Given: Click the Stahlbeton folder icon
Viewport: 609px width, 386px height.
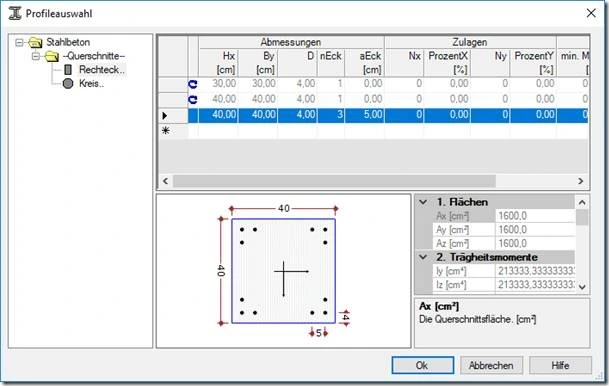Looking at the screenshot, I should coord(35,42).
